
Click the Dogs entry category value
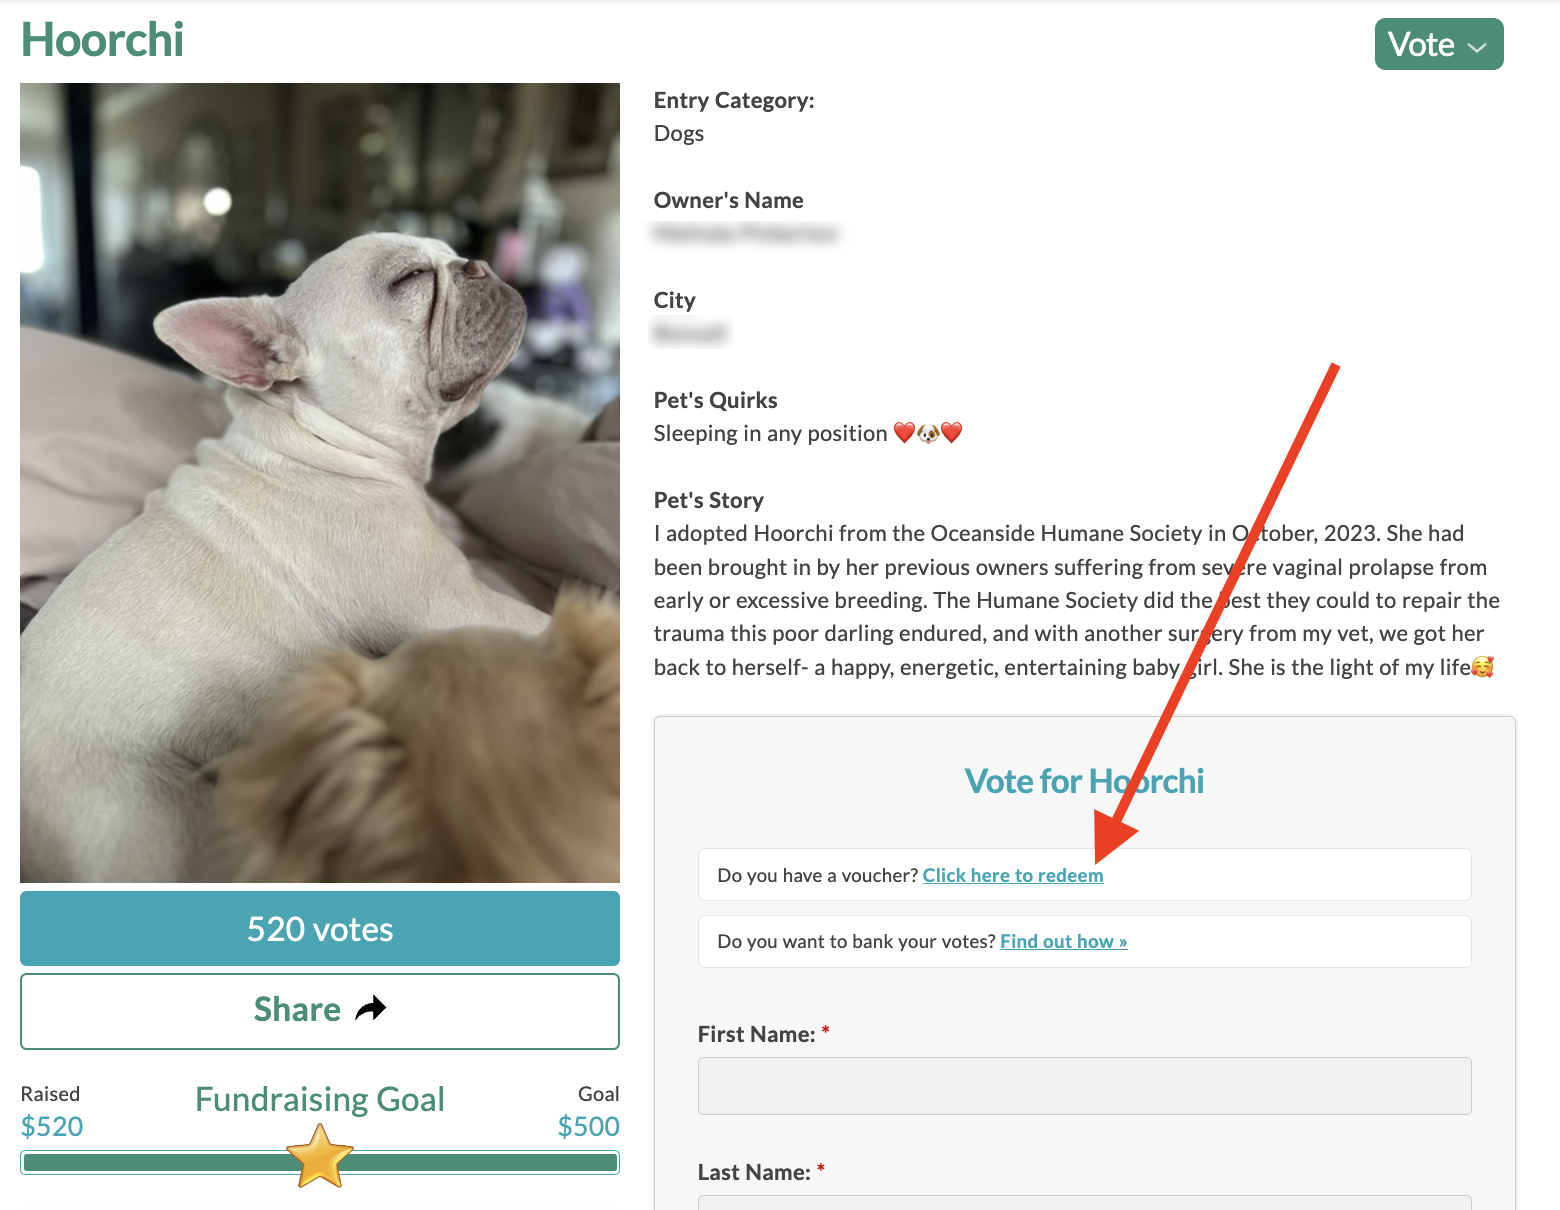click(x=679, y=134)
